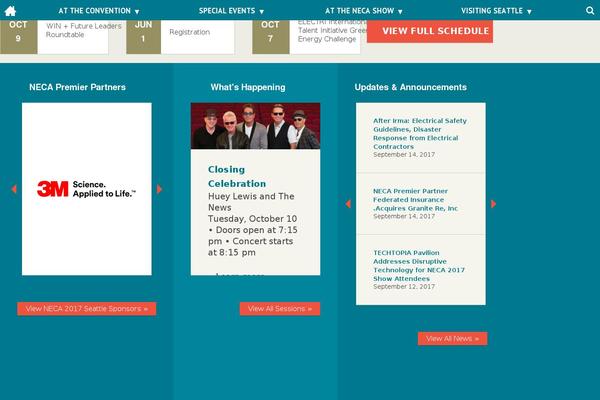
Task: Expand the At The Convention menu
Action: point(99,11)
